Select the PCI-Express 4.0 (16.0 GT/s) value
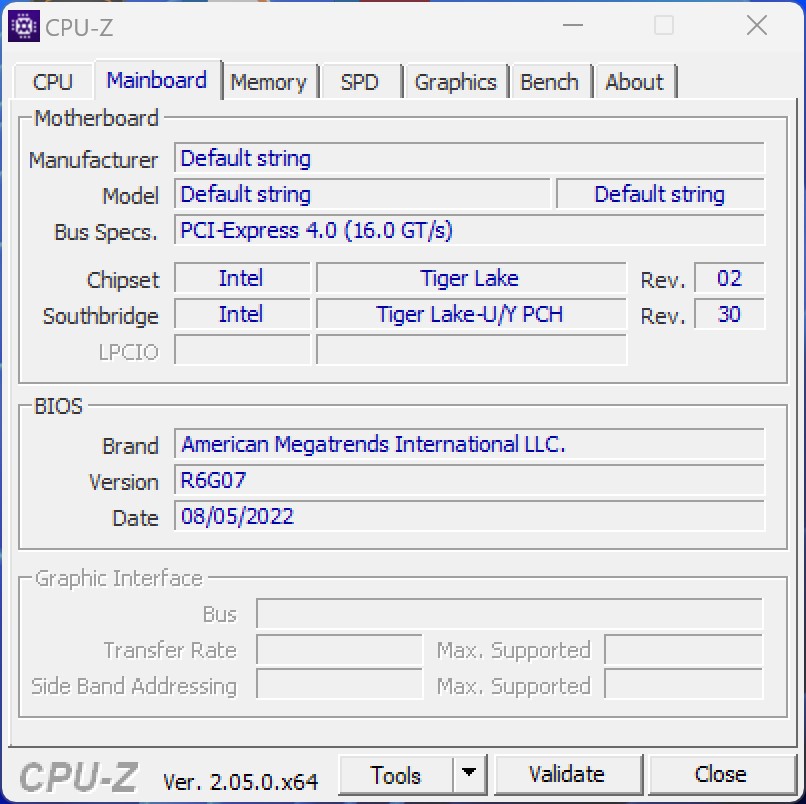This screenshot has width=806, height=804. tap(469, 230)
